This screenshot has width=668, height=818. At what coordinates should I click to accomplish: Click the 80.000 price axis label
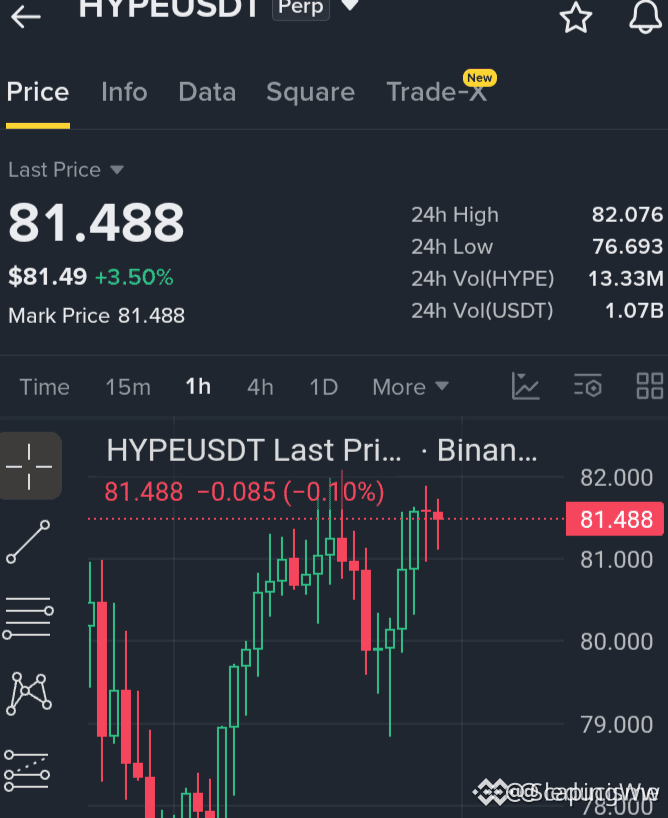[616, 642]
